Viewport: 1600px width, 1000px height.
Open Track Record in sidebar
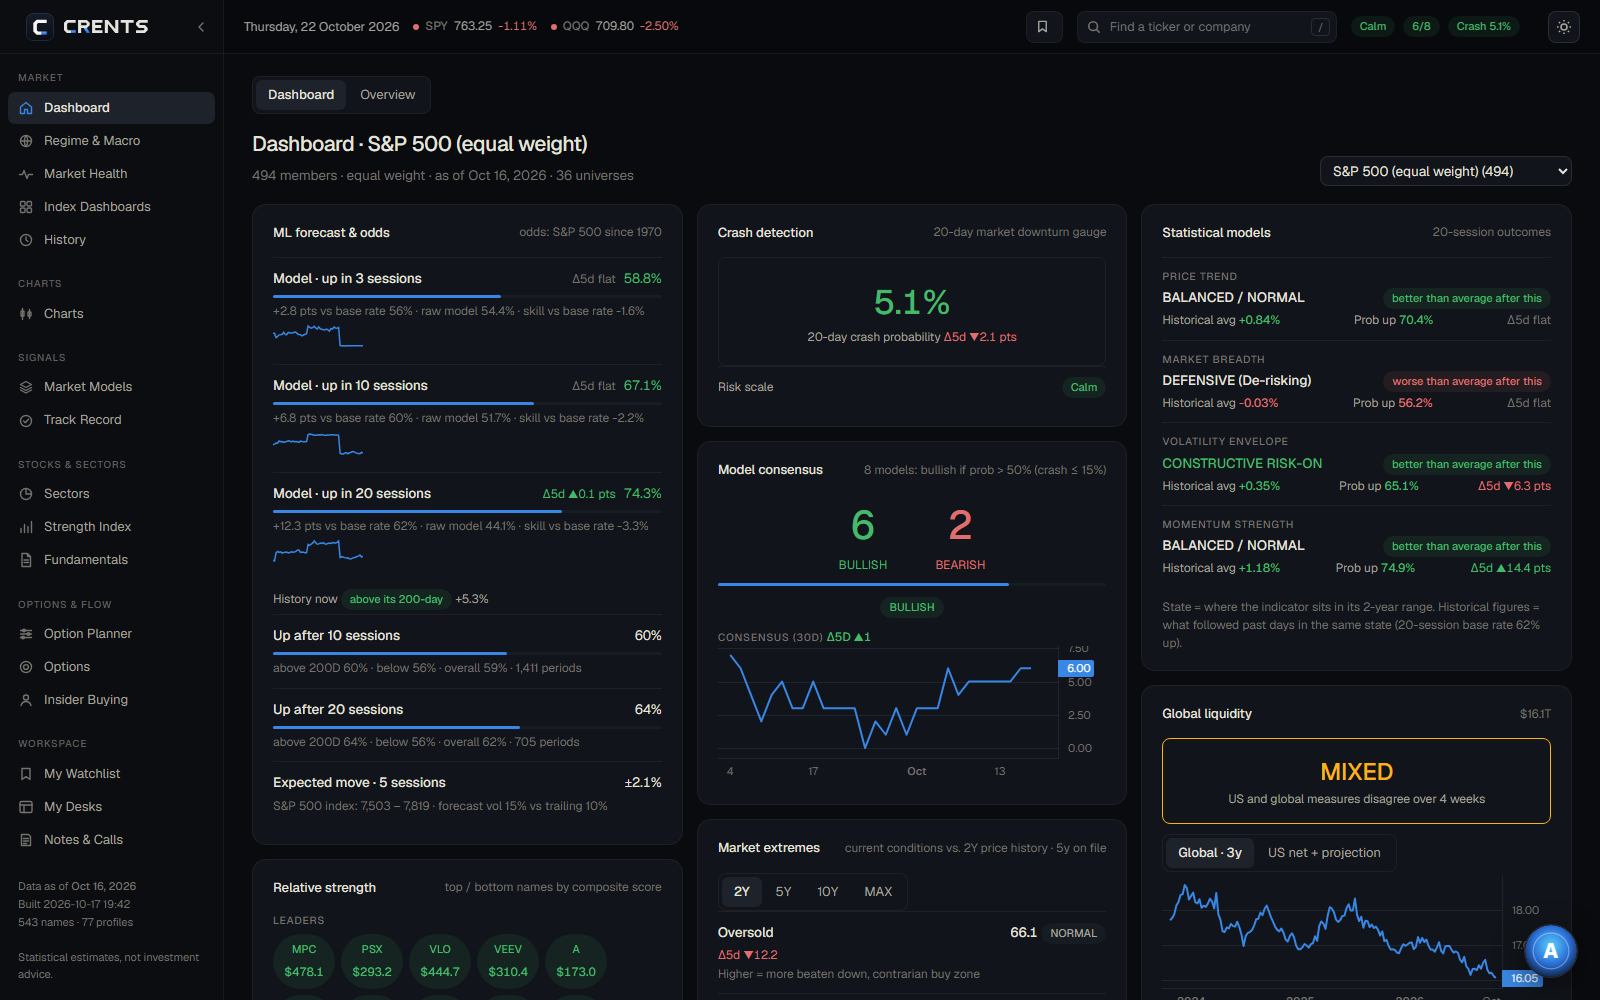tap(111, 420)
